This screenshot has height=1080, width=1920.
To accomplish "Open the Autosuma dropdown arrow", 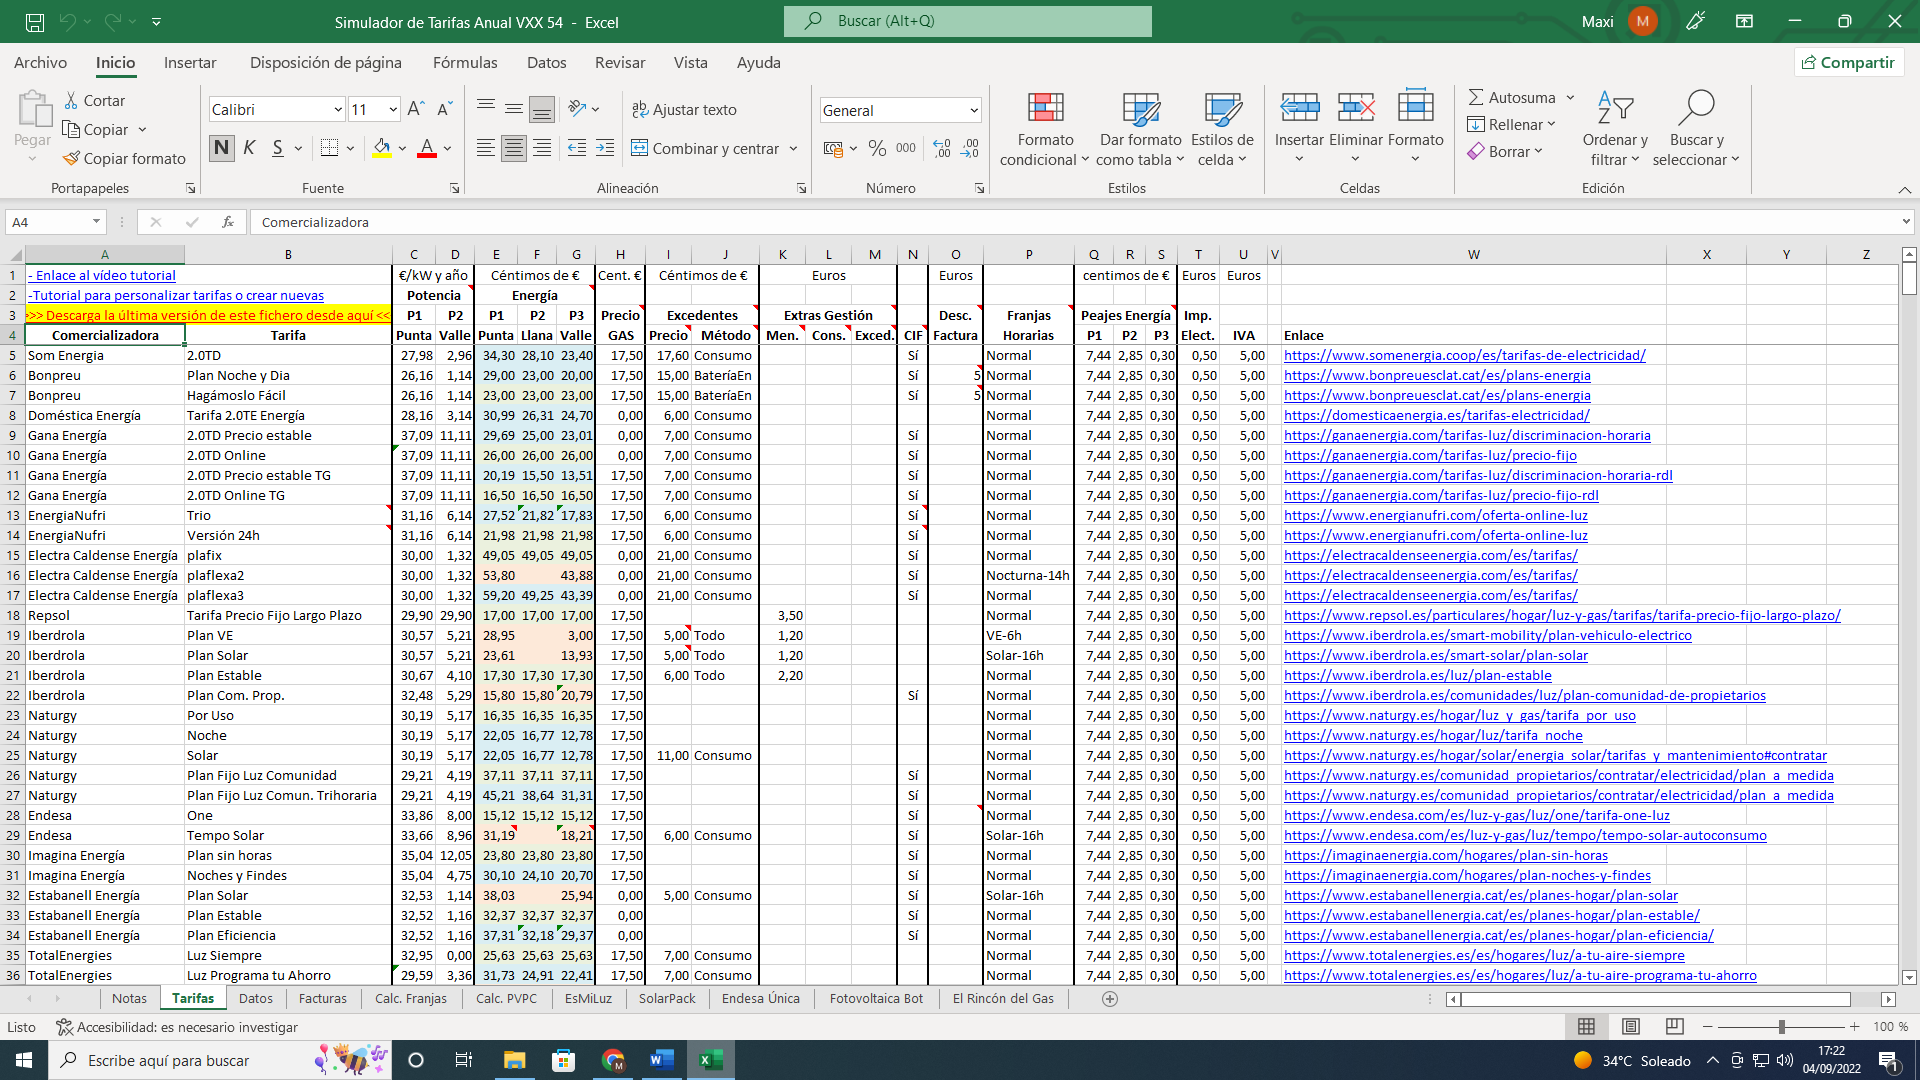I will point(1570,97).
